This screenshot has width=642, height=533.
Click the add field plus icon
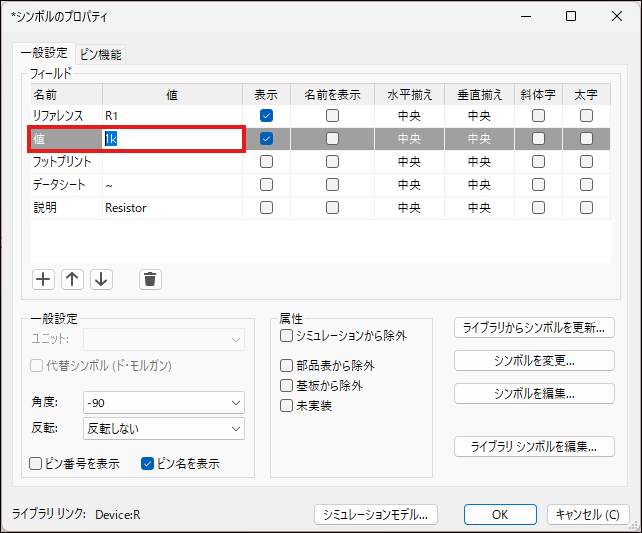(x=43, y=279)
